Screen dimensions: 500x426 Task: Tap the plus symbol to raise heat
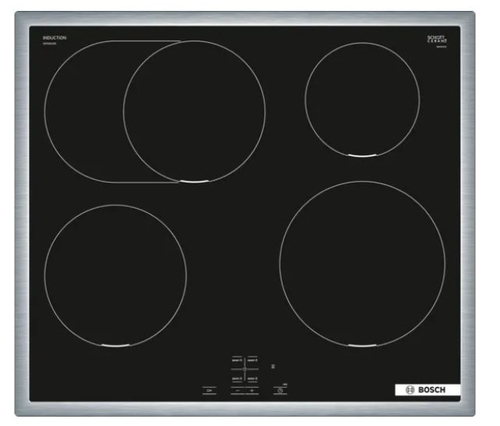coord(252,390)
